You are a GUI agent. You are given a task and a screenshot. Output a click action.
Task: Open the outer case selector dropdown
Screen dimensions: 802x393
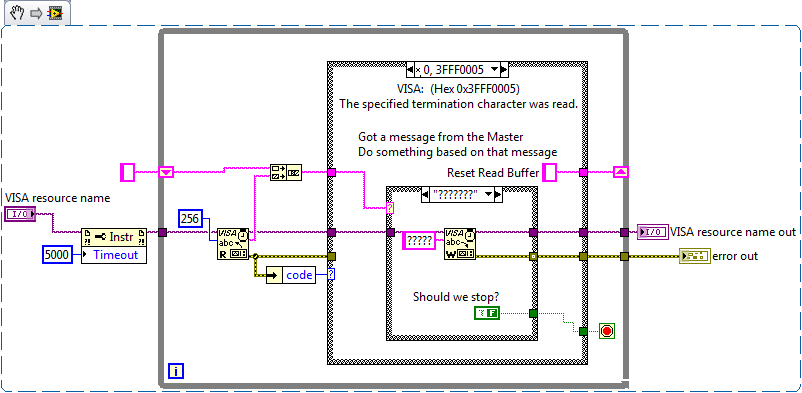pyautogui.click(x=494, y=69)
